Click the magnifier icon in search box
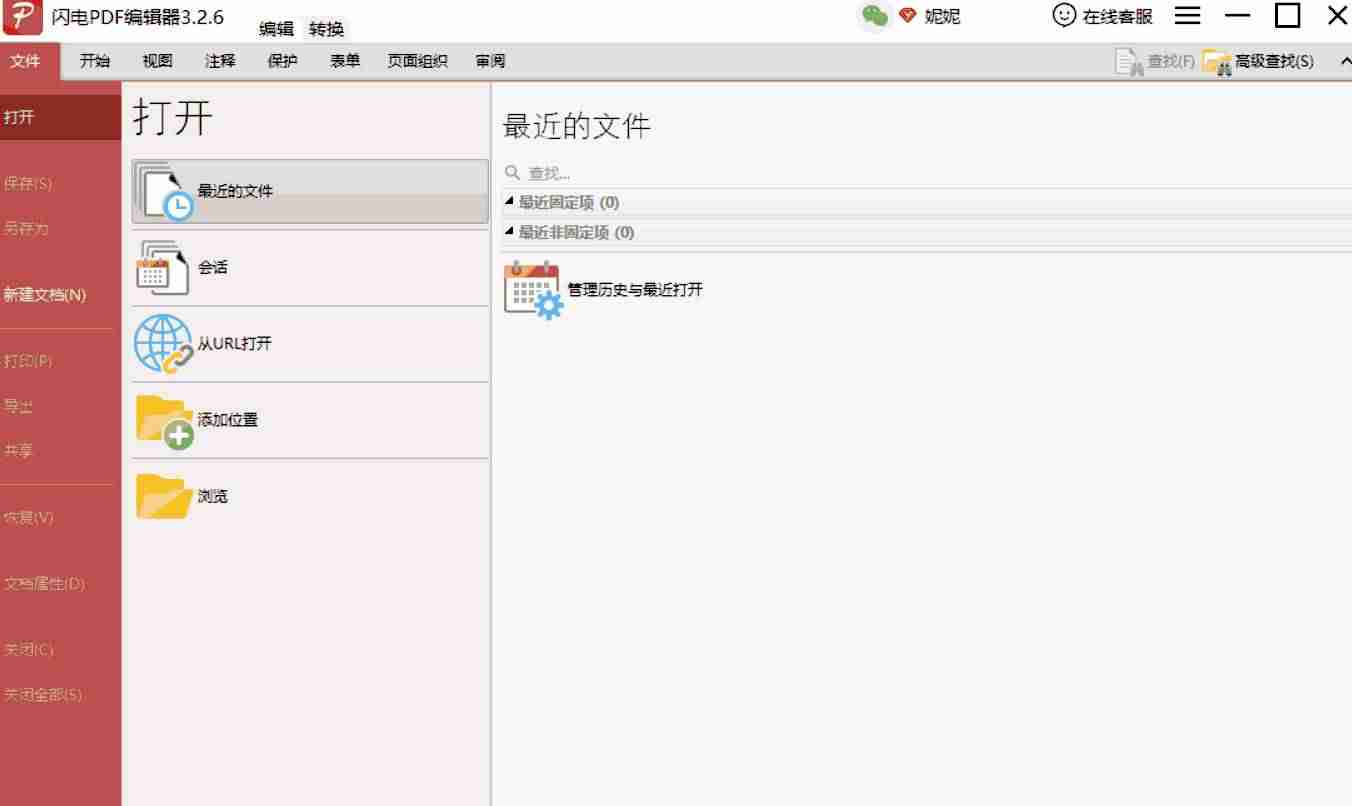The image size is (1352, 806). coord(513,173)
